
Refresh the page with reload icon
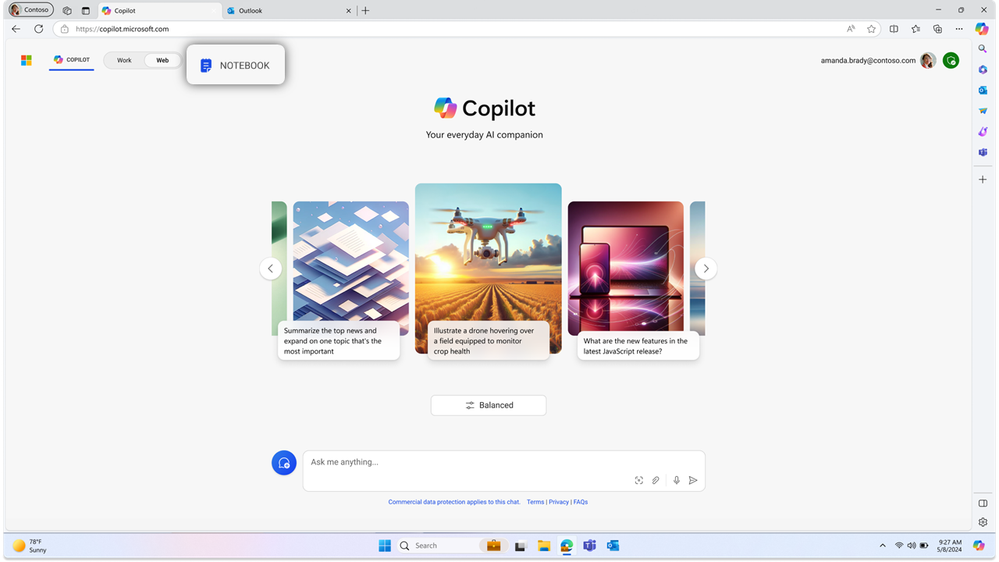click(x=39, y=29)
